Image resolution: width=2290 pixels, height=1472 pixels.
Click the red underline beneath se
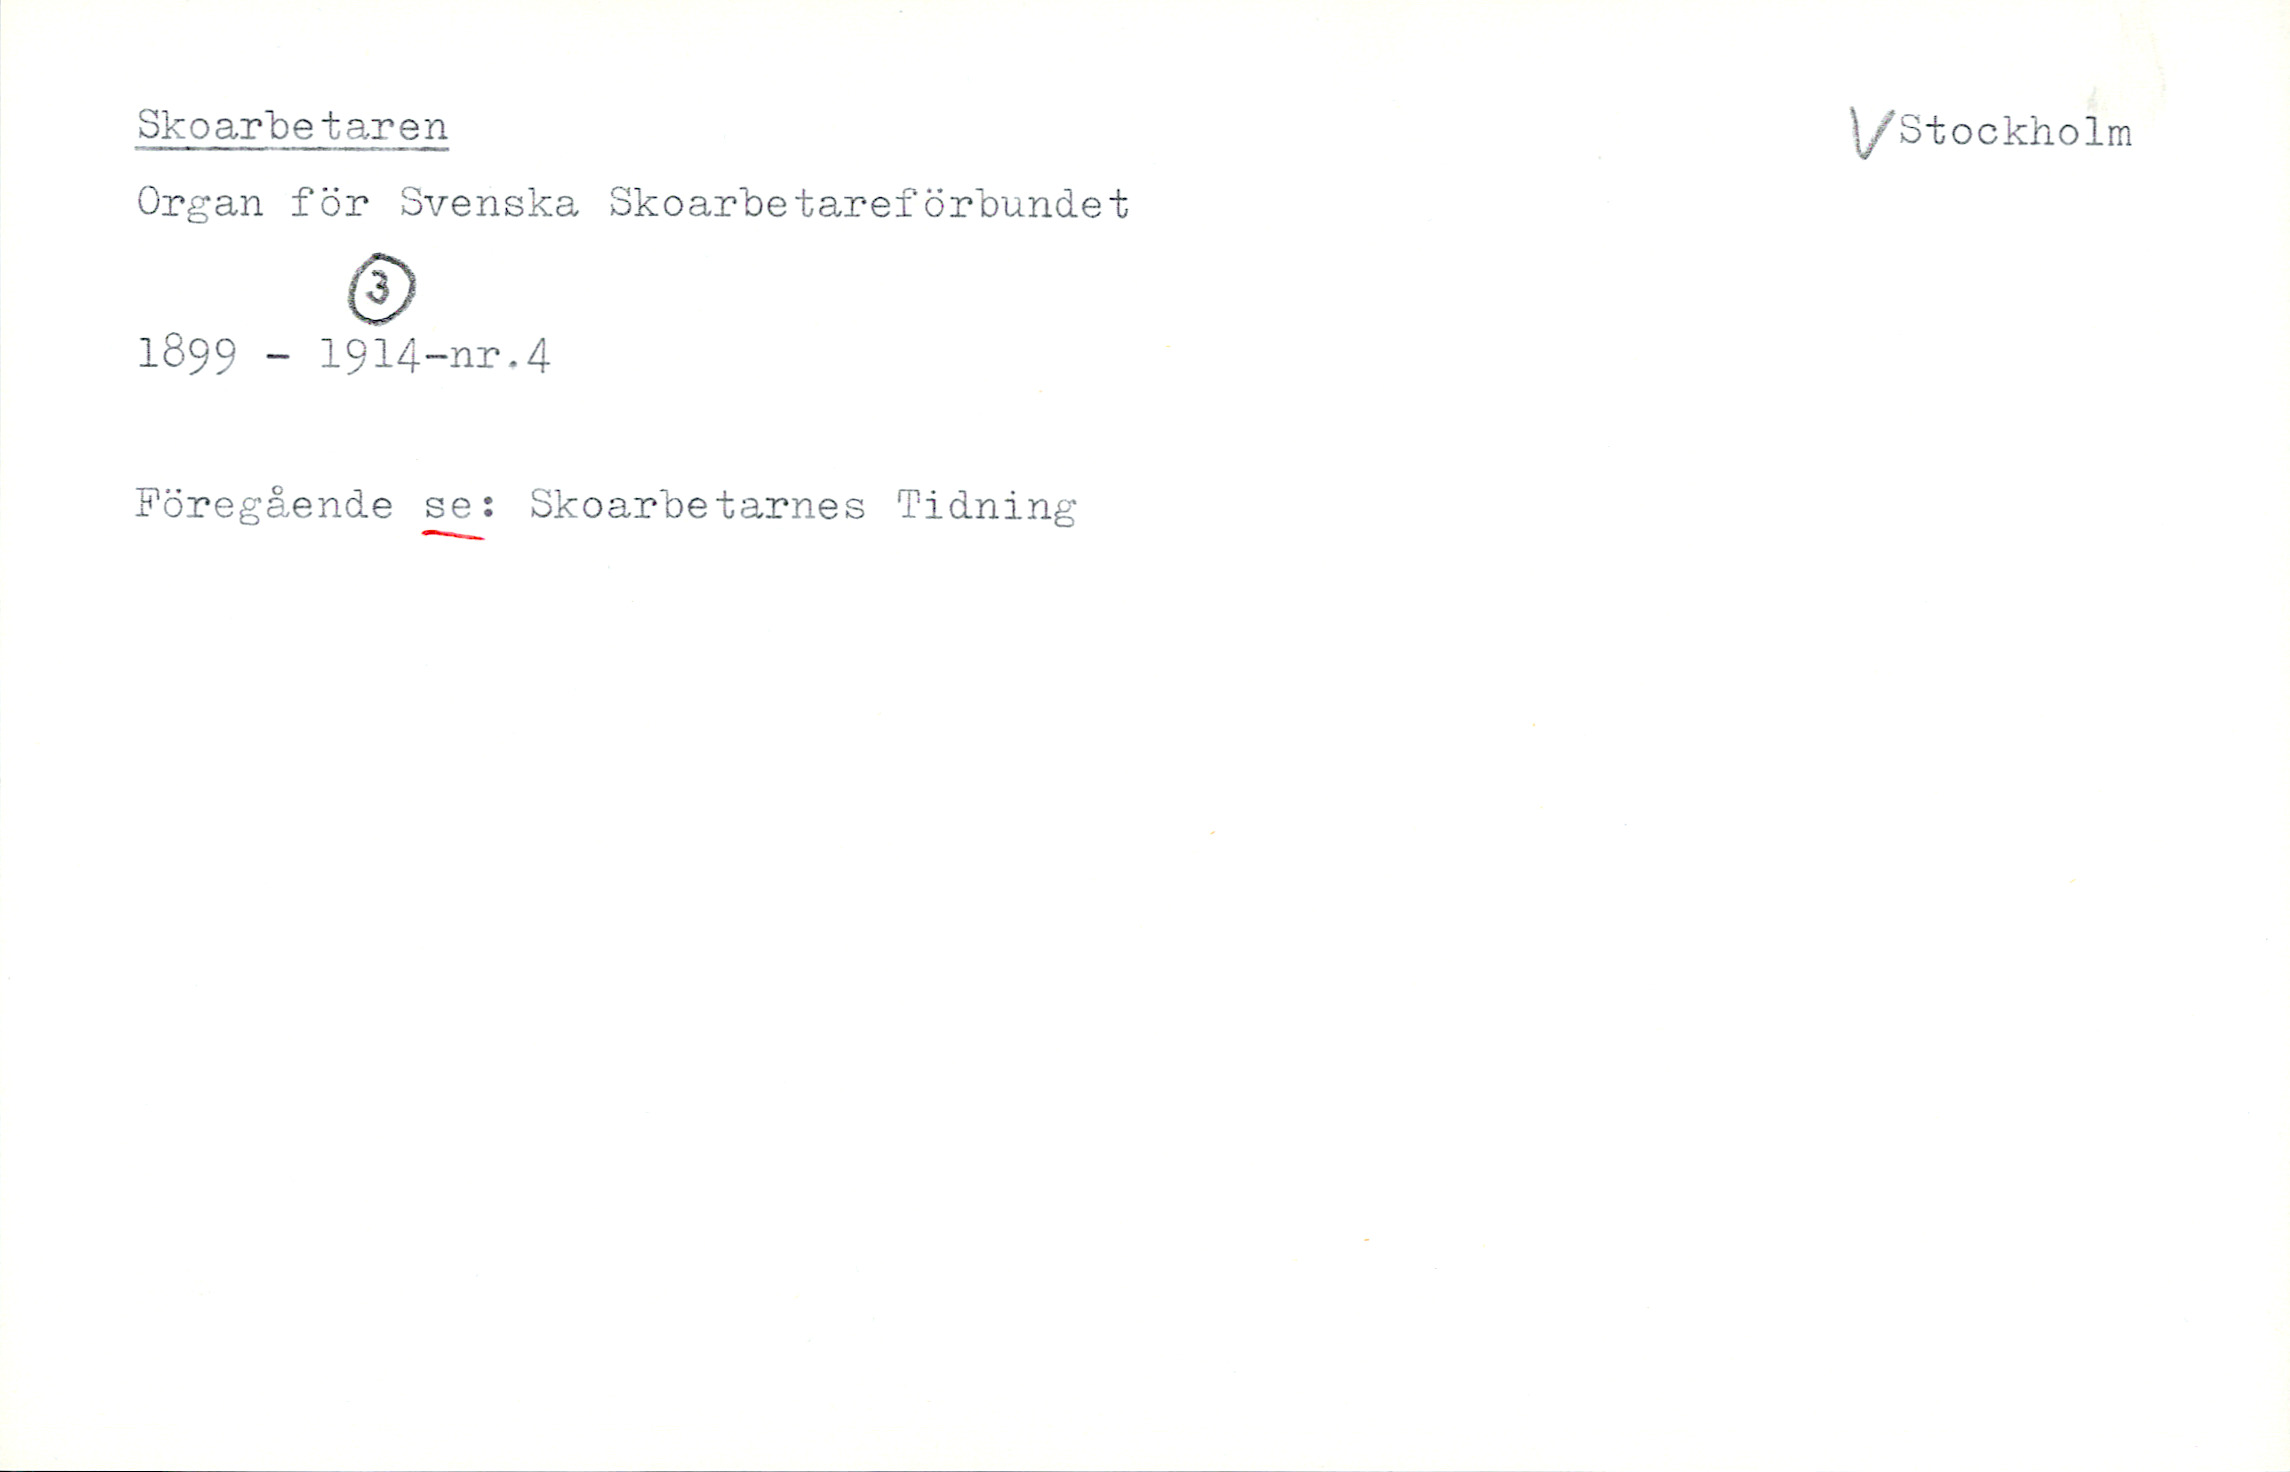coord(453,536)
